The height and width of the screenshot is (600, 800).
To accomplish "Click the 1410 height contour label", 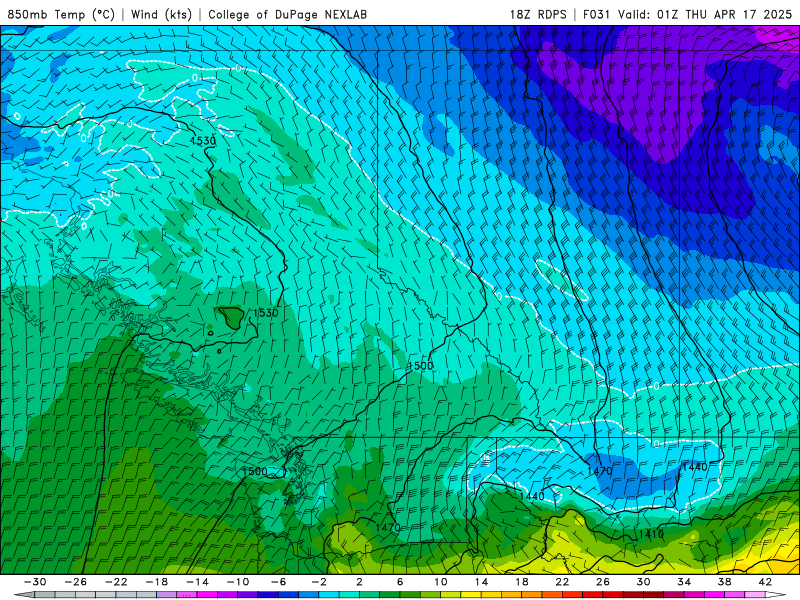I will point(650,534).
